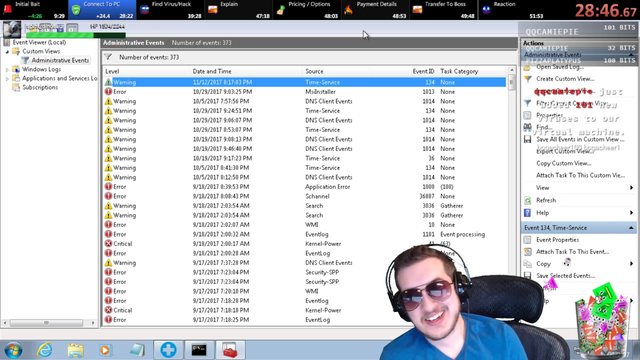Click the Critical icon for 9/18/2017 Kernel-Power
Viewport: 640px width, 360px height.
click(x=108, y=244)
